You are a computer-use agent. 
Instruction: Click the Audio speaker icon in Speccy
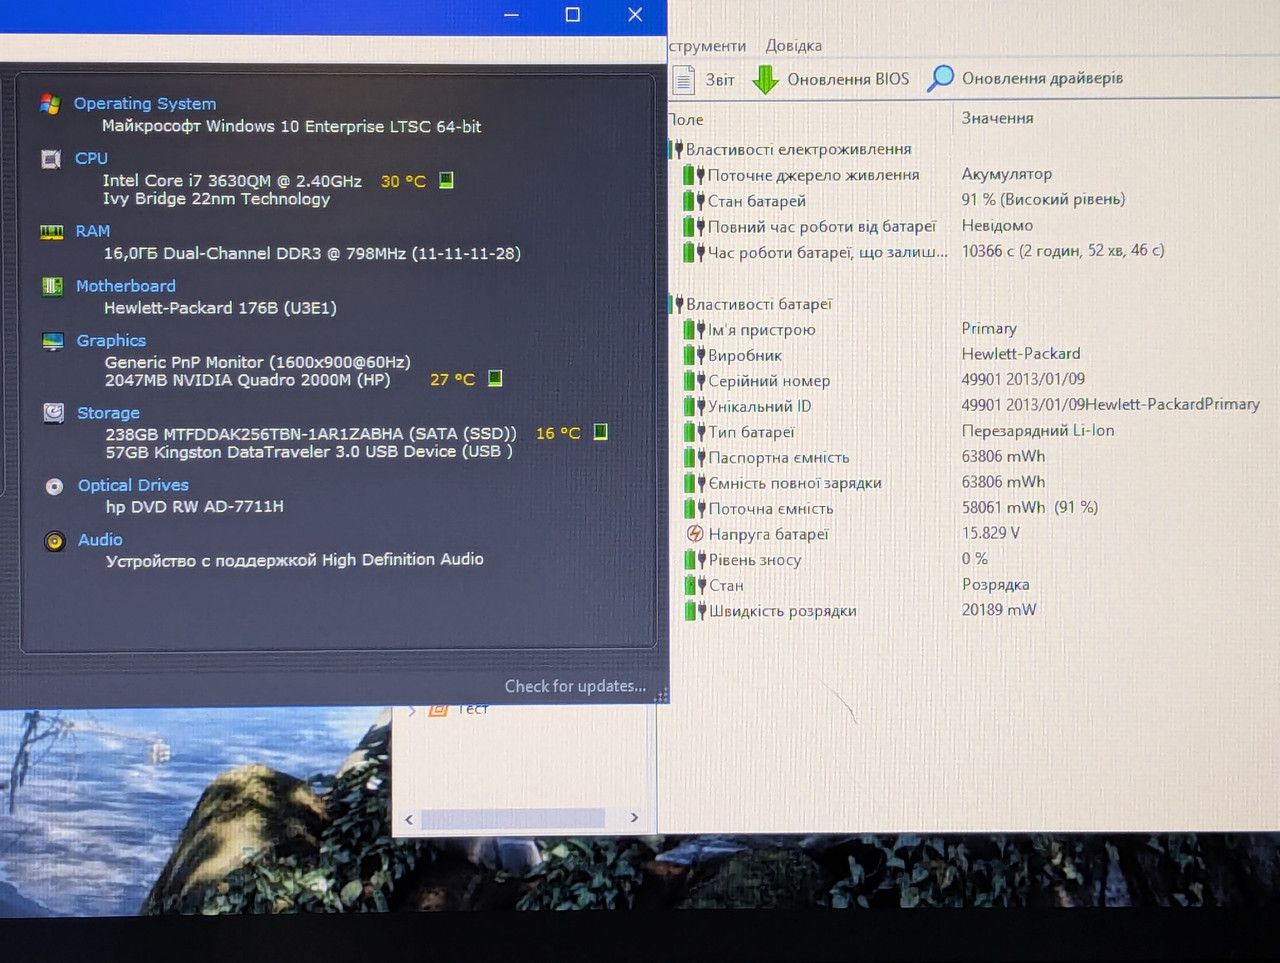coord(55,541)
